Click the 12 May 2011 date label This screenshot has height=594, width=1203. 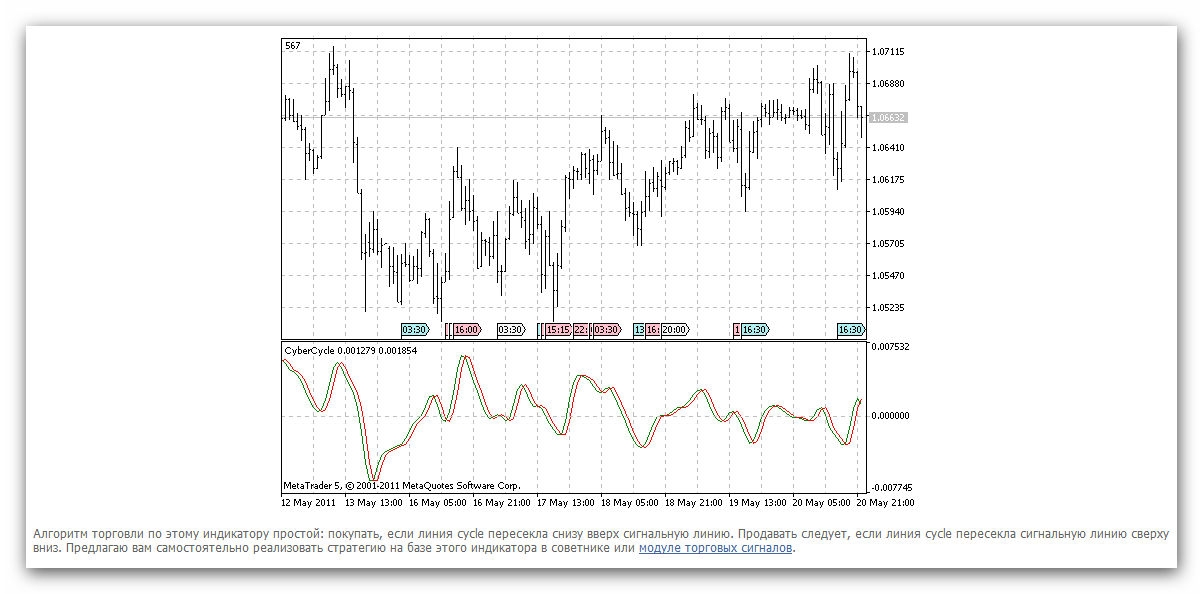pyautogui.click(x=309, y=502)
